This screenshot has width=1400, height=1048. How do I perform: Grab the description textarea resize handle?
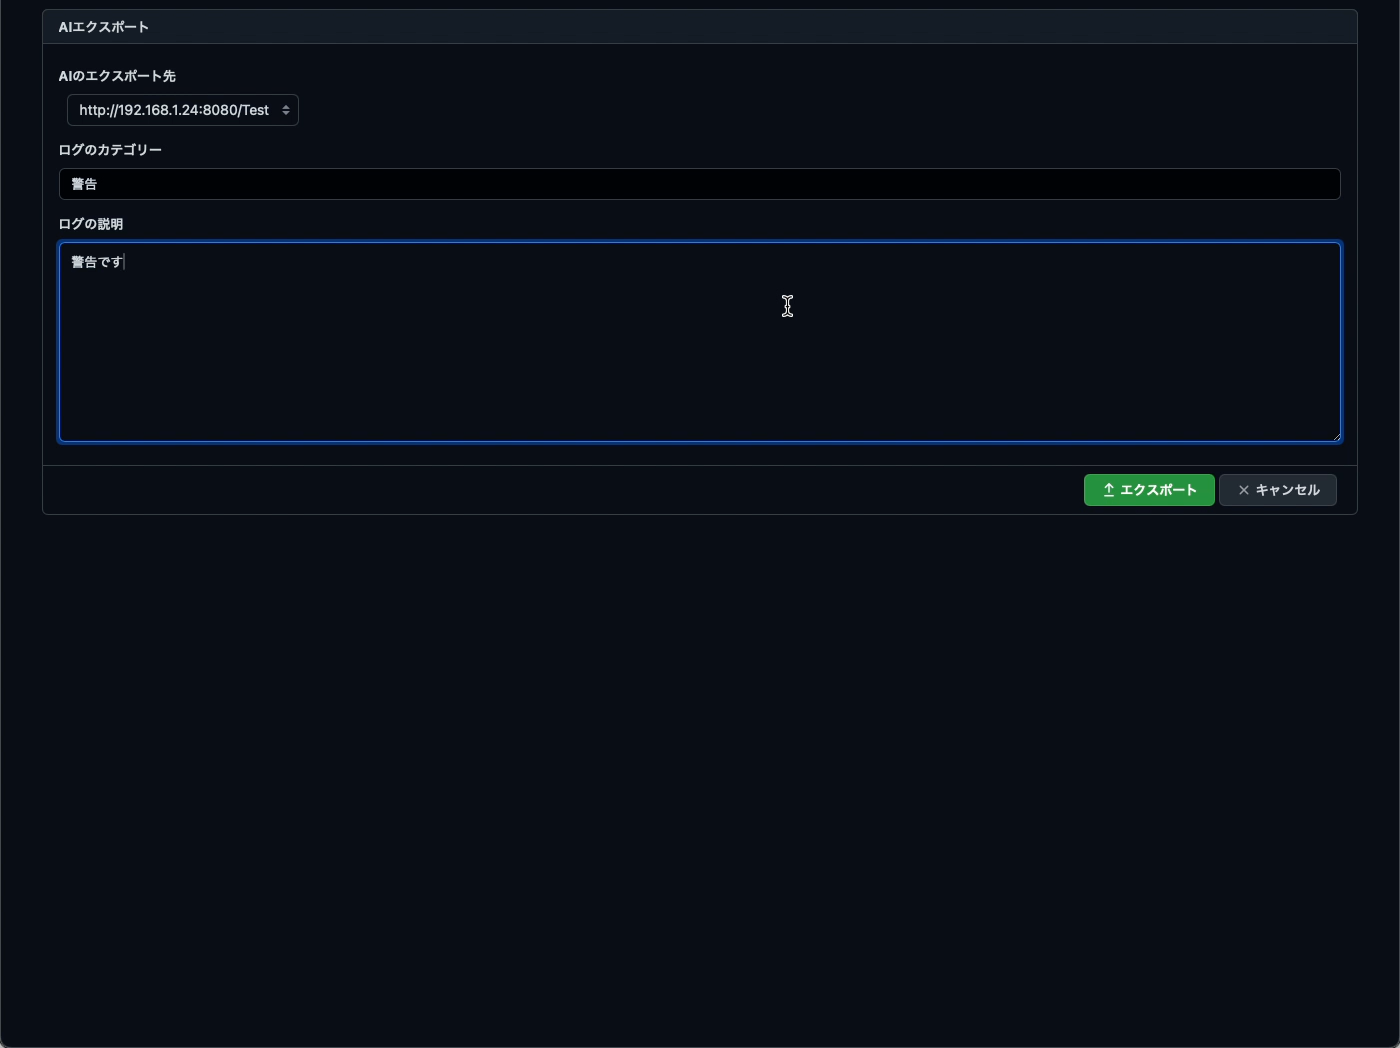tap(1335, 436)
